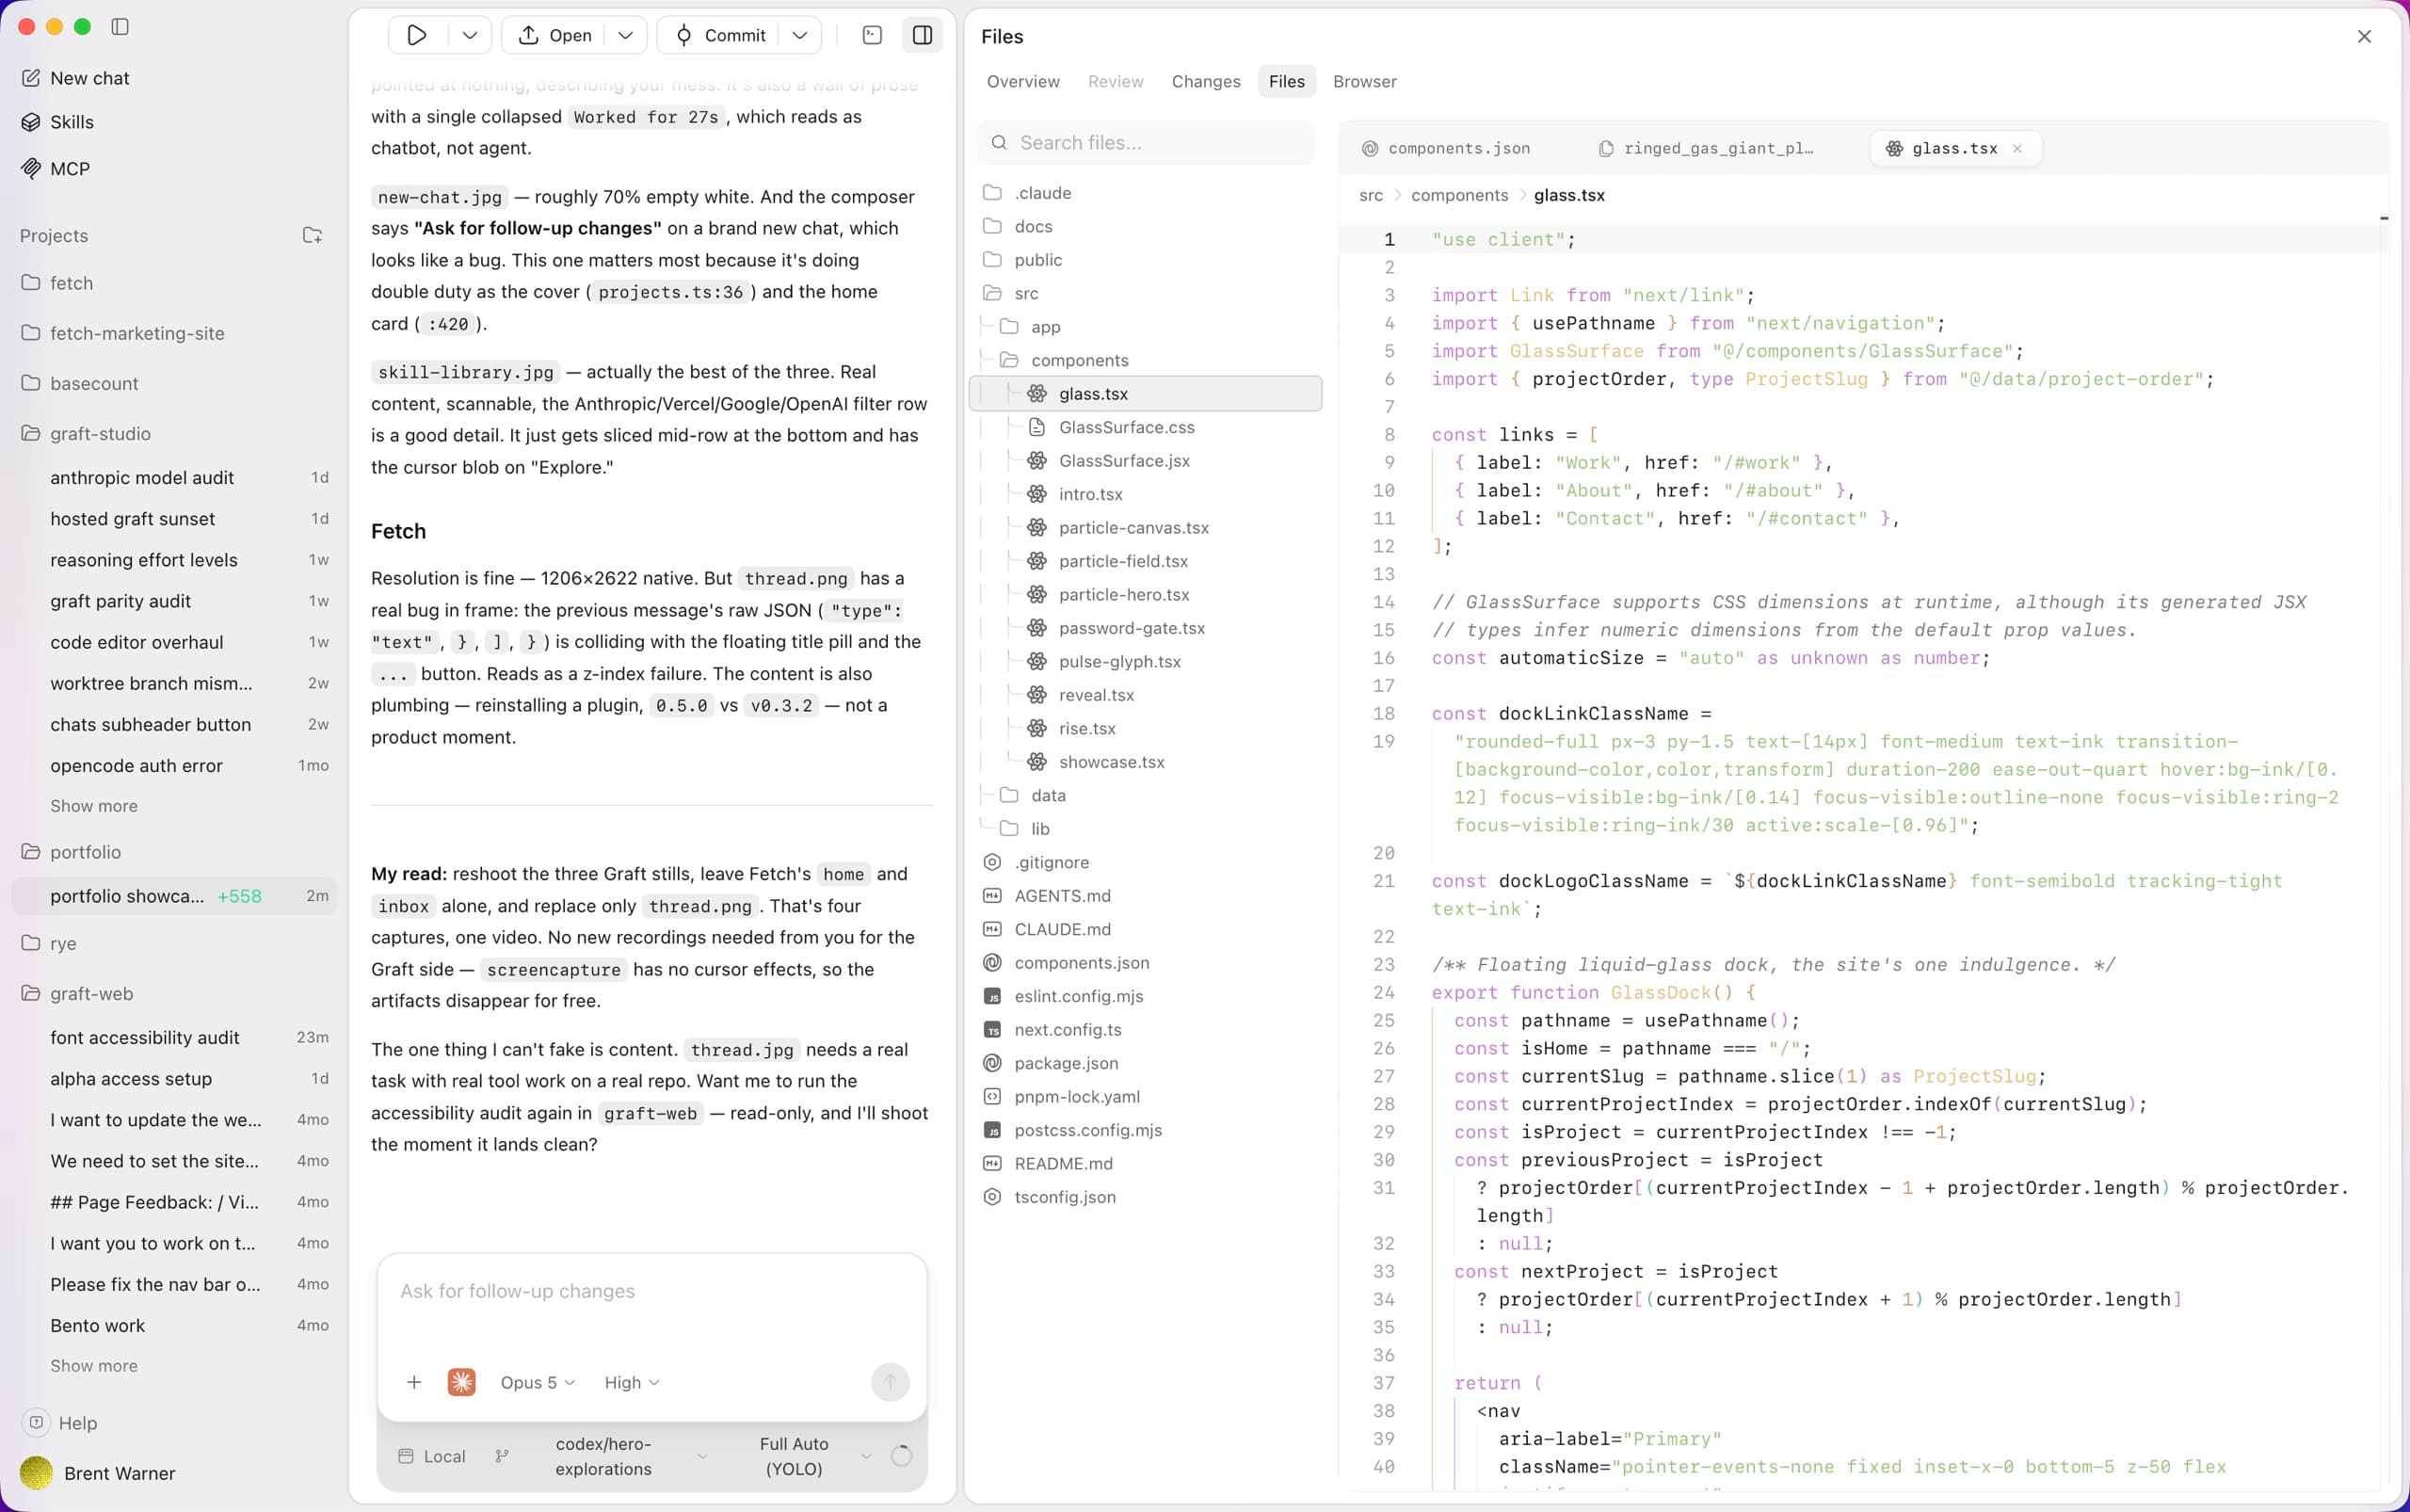2410x1512 pixels.
Task: Expand the Open button dropdown arrow
Action: (x=625, y=35)
